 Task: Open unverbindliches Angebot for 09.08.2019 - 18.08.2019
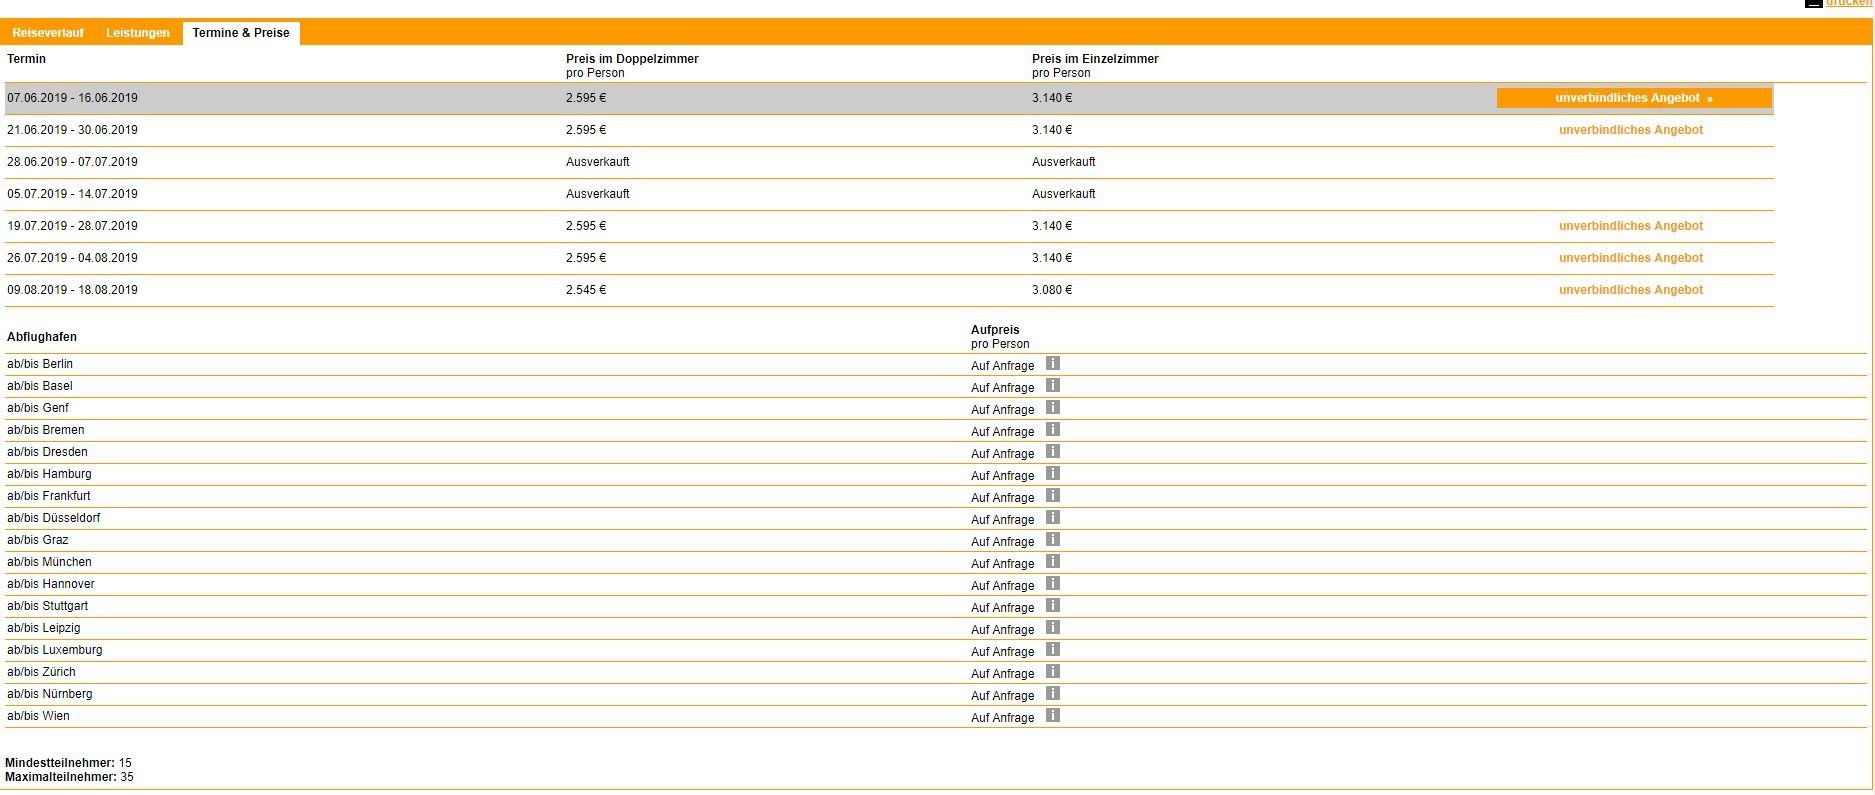(x=1631, y=290)
